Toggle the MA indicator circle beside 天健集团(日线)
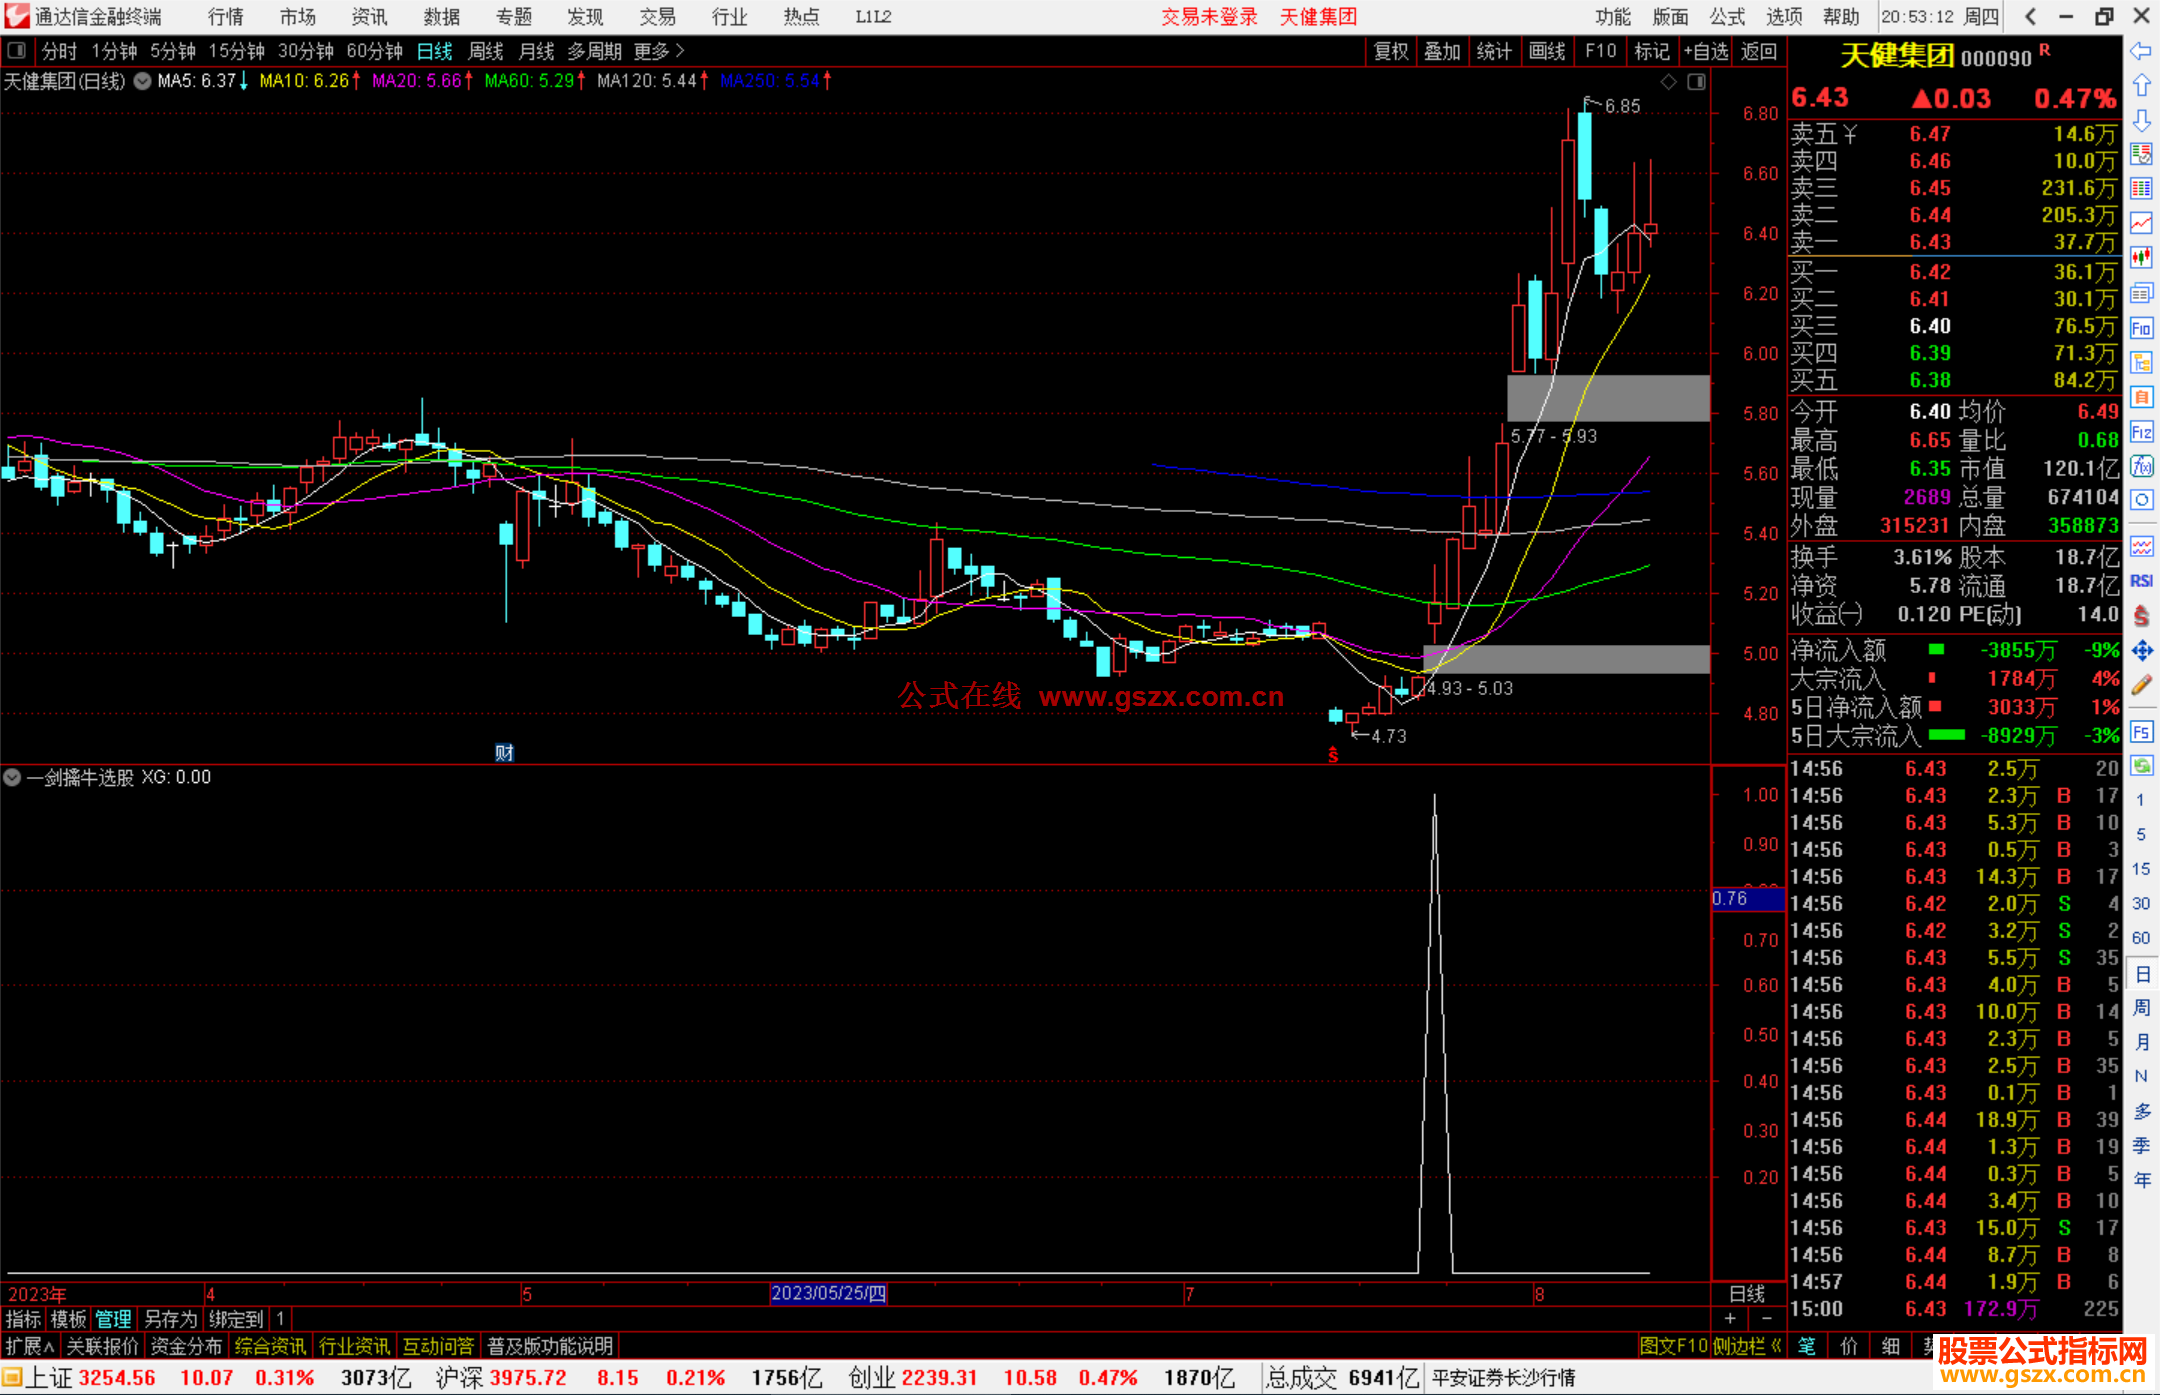This screenshot has height=1395, width=2160. [142, 81]
